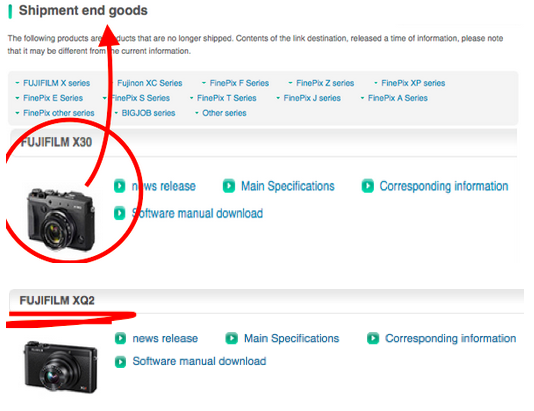The image size is (534, 411).
Task: Click green arrow icon beside X30 Corresponding information
Action: point(368,186)
